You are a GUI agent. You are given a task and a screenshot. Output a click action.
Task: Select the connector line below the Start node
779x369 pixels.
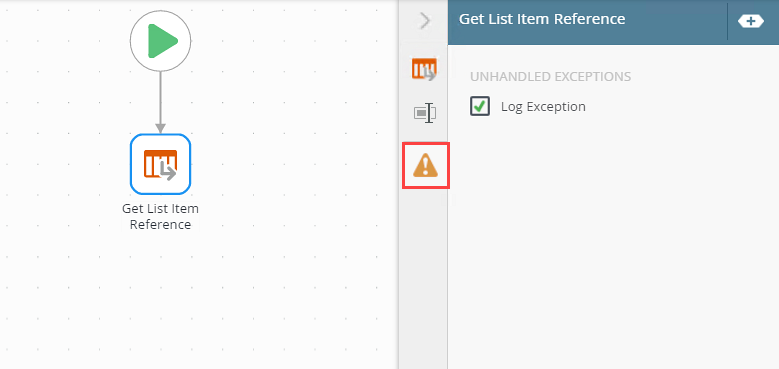coord(160,97)
